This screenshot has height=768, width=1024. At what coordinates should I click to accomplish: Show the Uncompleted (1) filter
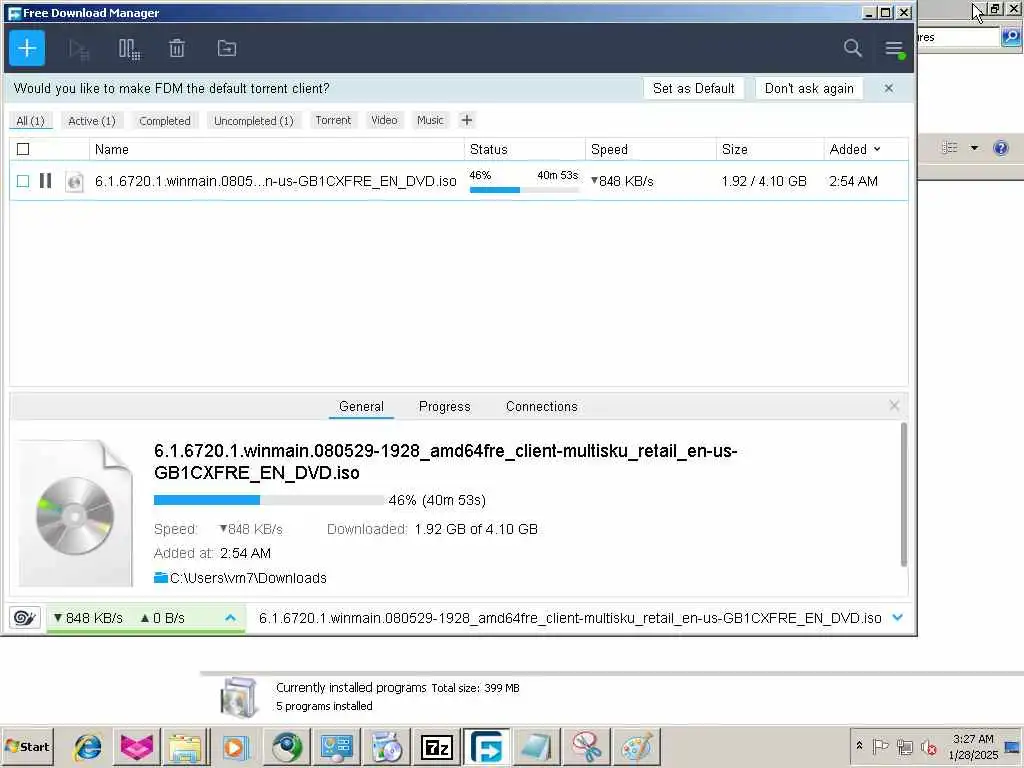coord(253,121)
